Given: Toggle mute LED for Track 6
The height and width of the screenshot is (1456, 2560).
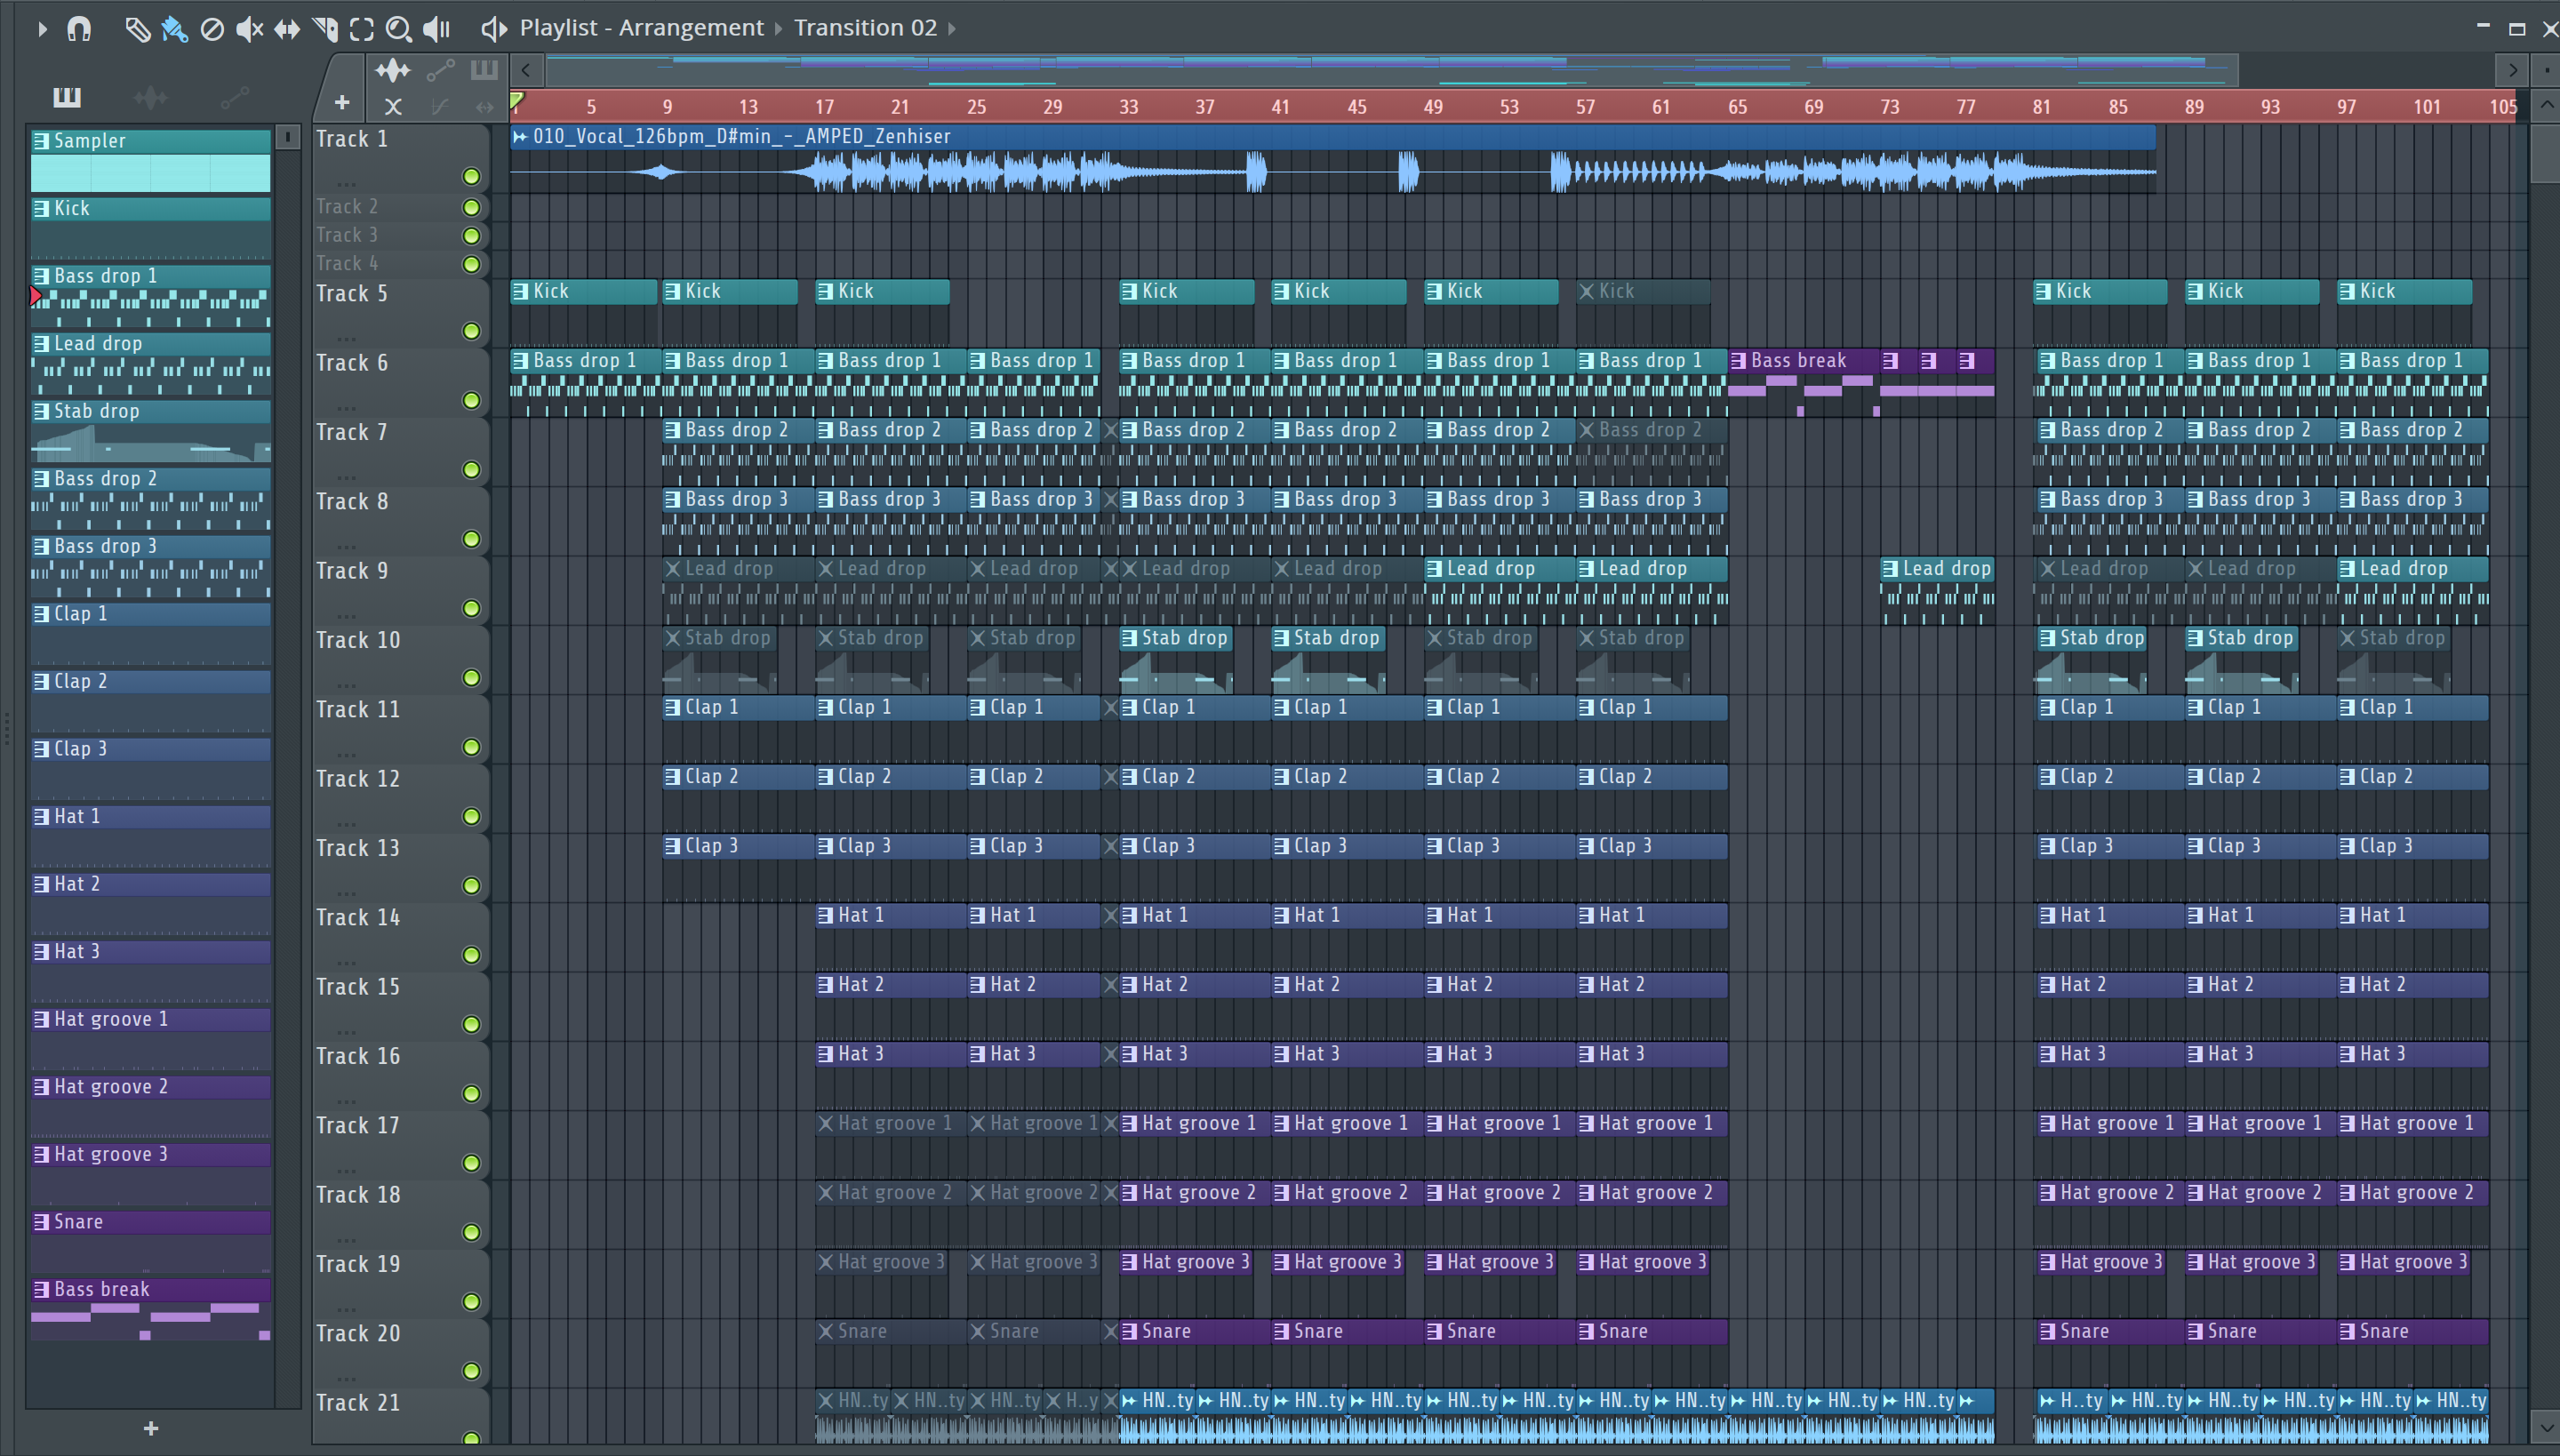Looking at the screenshot, I should 472,400.
